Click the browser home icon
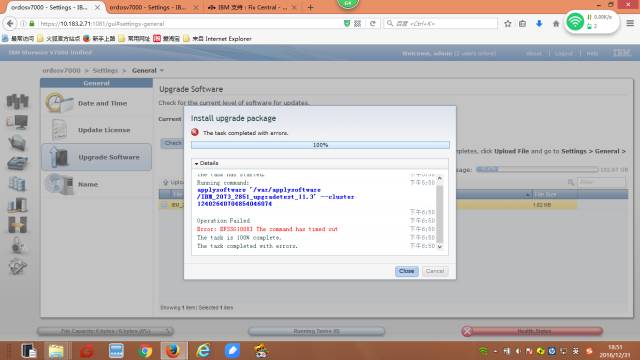The height and width of the screenshot is (360, 640). 556,24
